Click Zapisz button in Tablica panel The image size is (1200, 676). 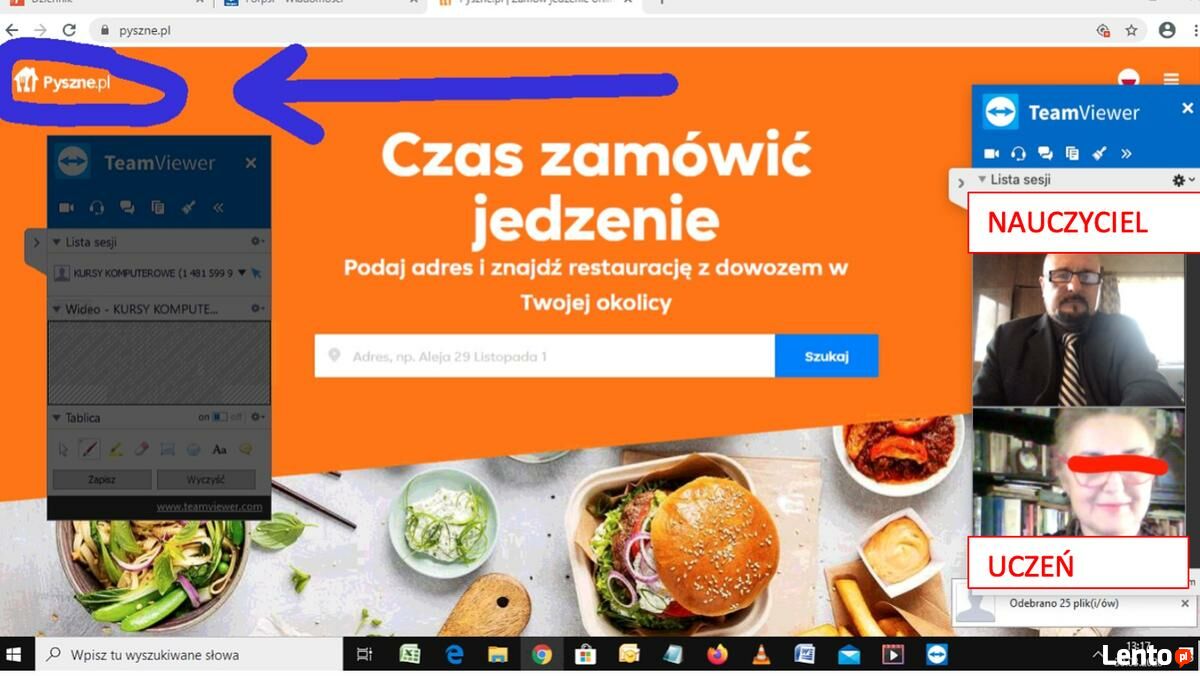(x=101, y=479)
